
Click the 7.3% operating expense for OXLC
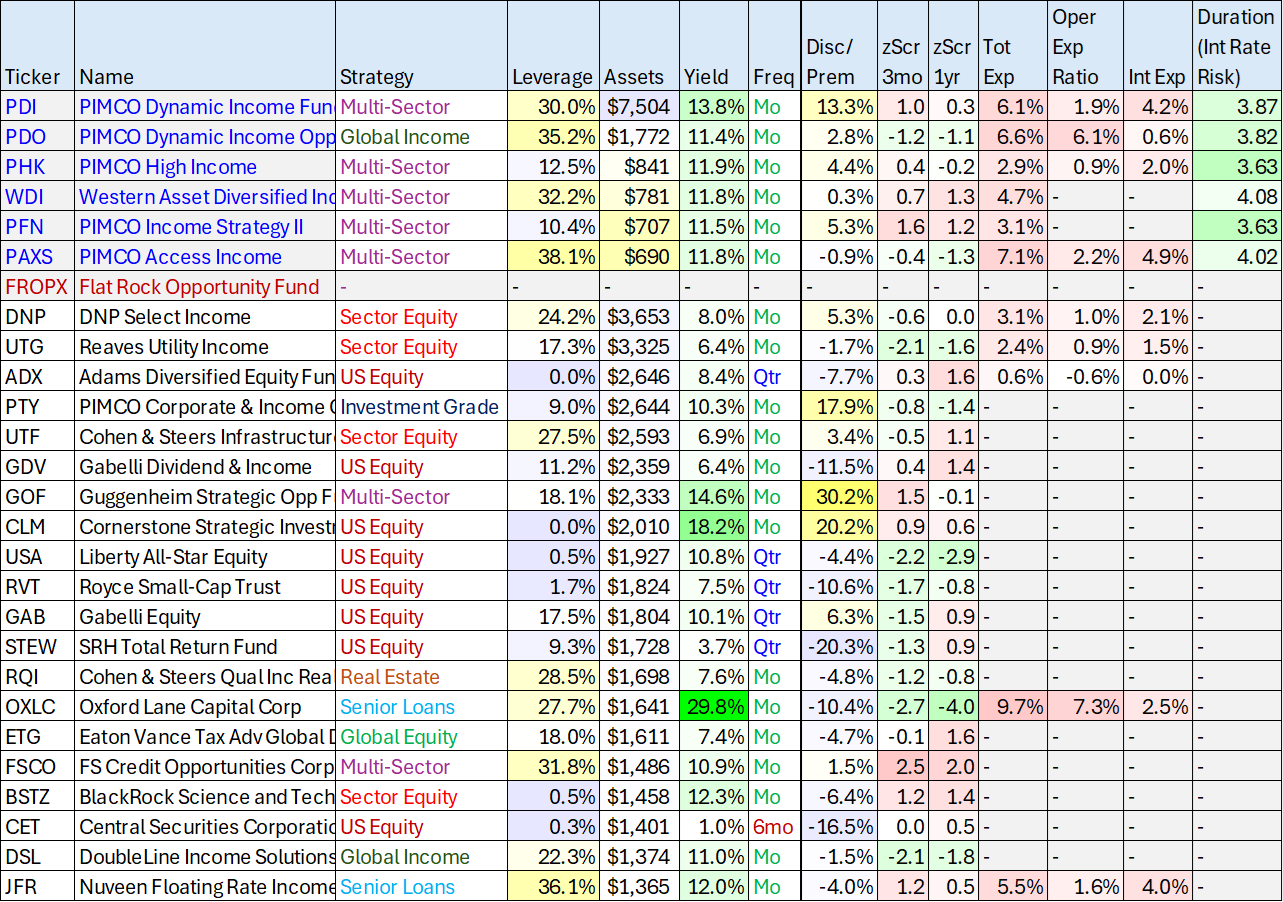pos(1085,707)
